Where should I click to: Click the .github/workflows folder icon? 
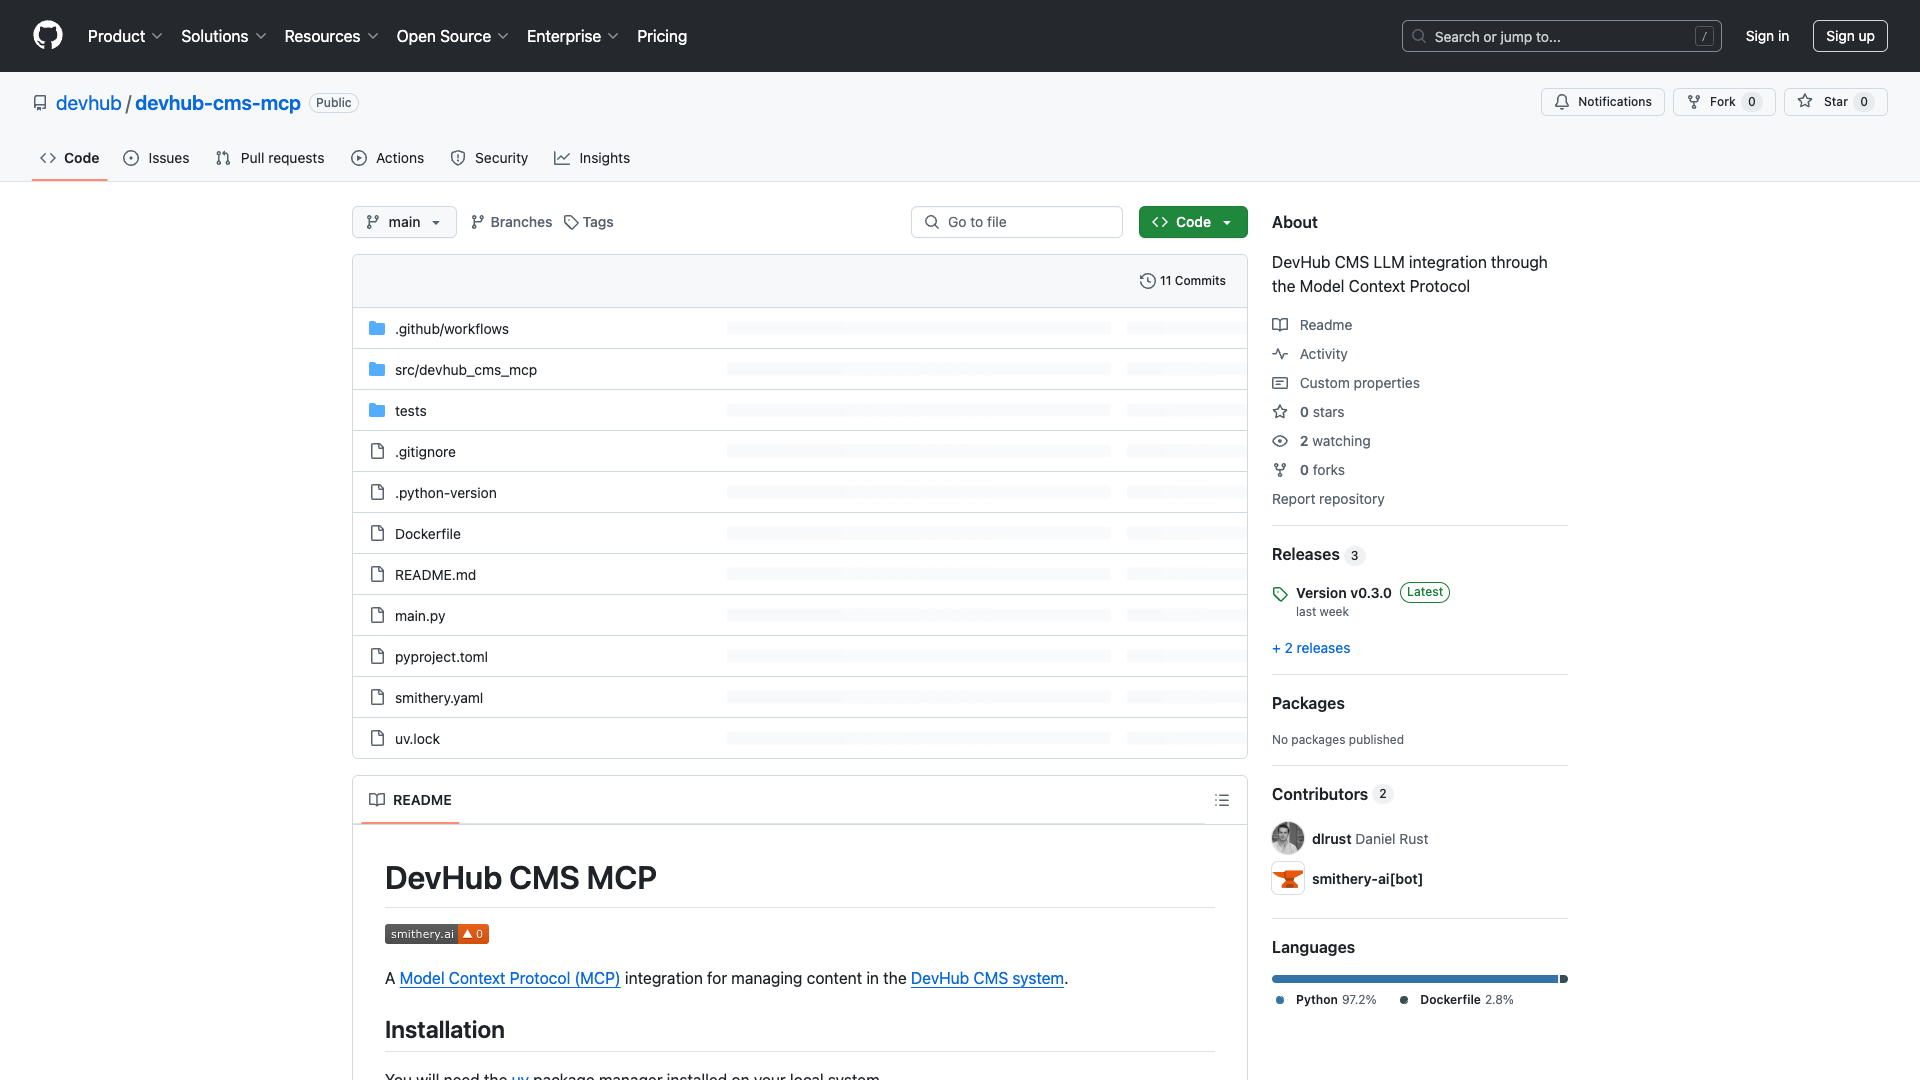coord(377,328)
